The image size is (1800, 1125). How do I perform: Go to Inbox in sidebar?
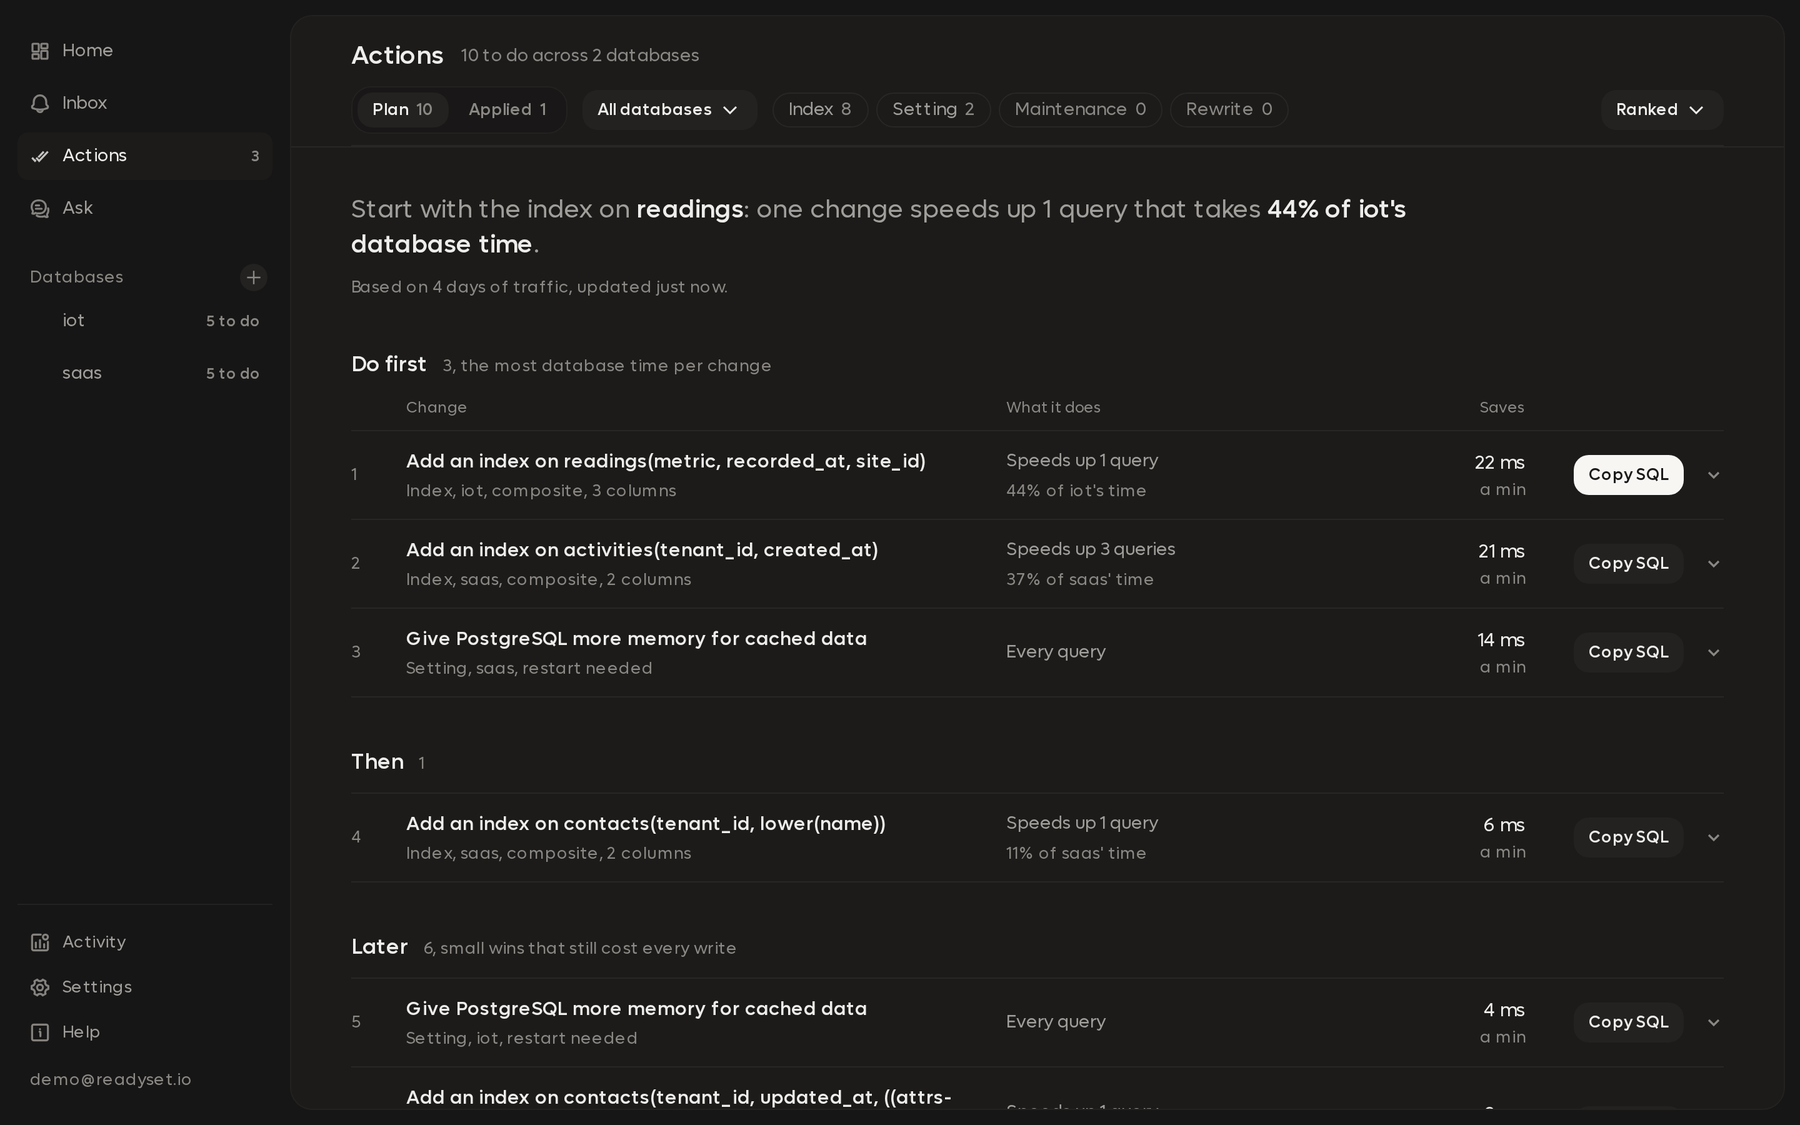pos(145,103)
